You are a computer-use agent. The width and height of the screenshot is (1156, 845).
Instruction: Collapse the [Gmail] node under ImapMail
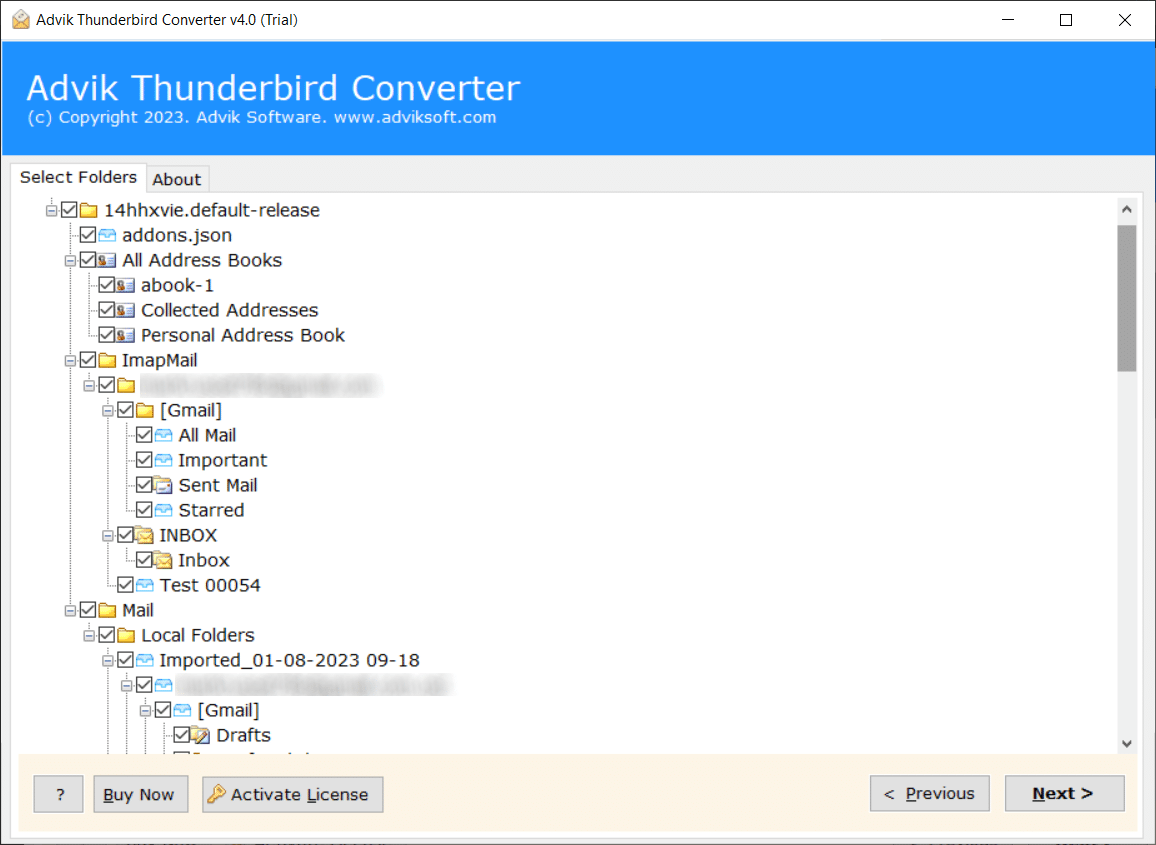[x=108, y=411]
